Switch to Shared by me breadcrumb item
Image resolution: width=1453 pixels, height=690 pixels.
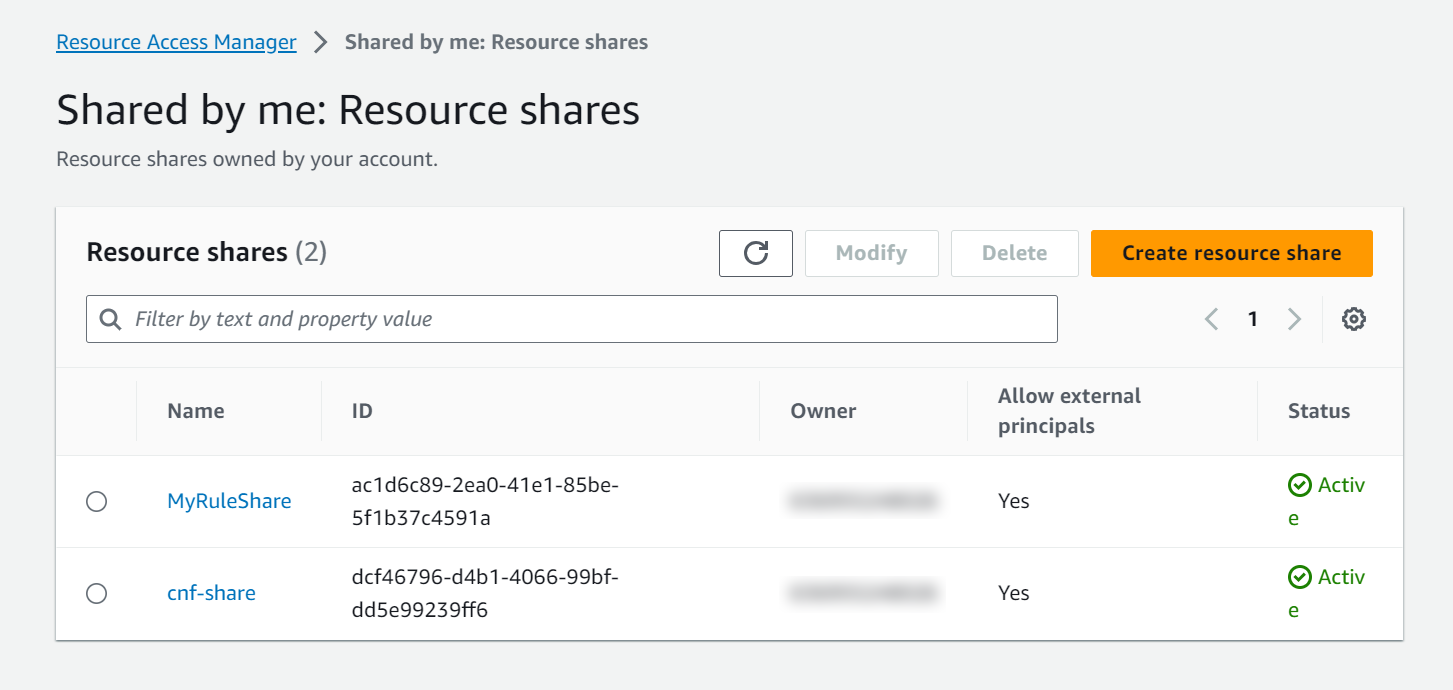495,42
